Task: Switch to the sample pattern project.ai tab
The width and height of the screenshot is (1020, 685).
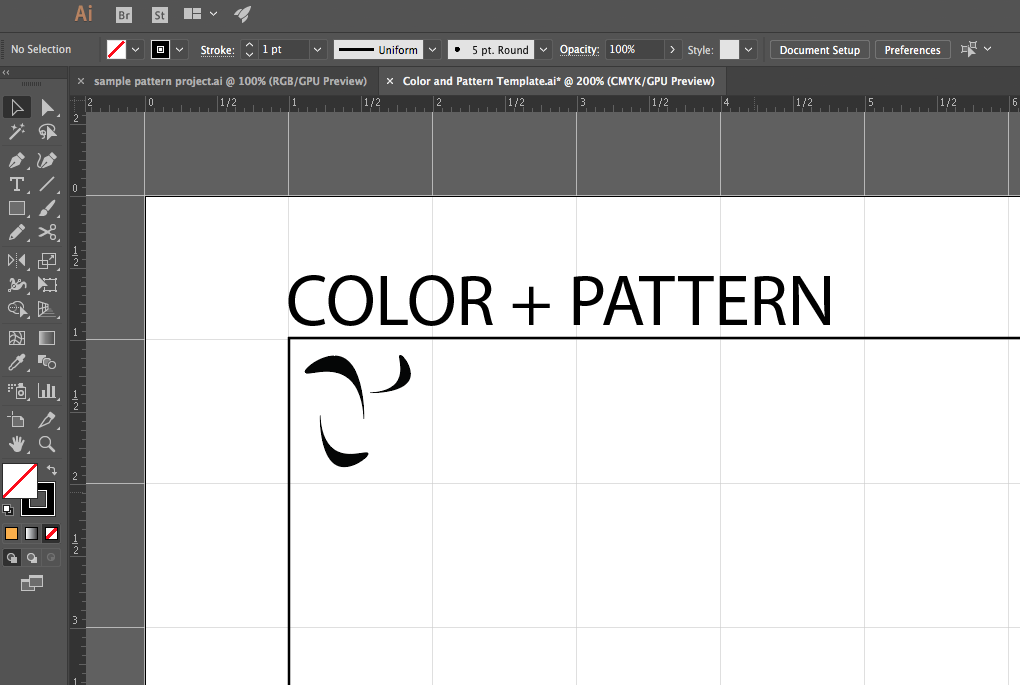Action: tap(228, 81)
